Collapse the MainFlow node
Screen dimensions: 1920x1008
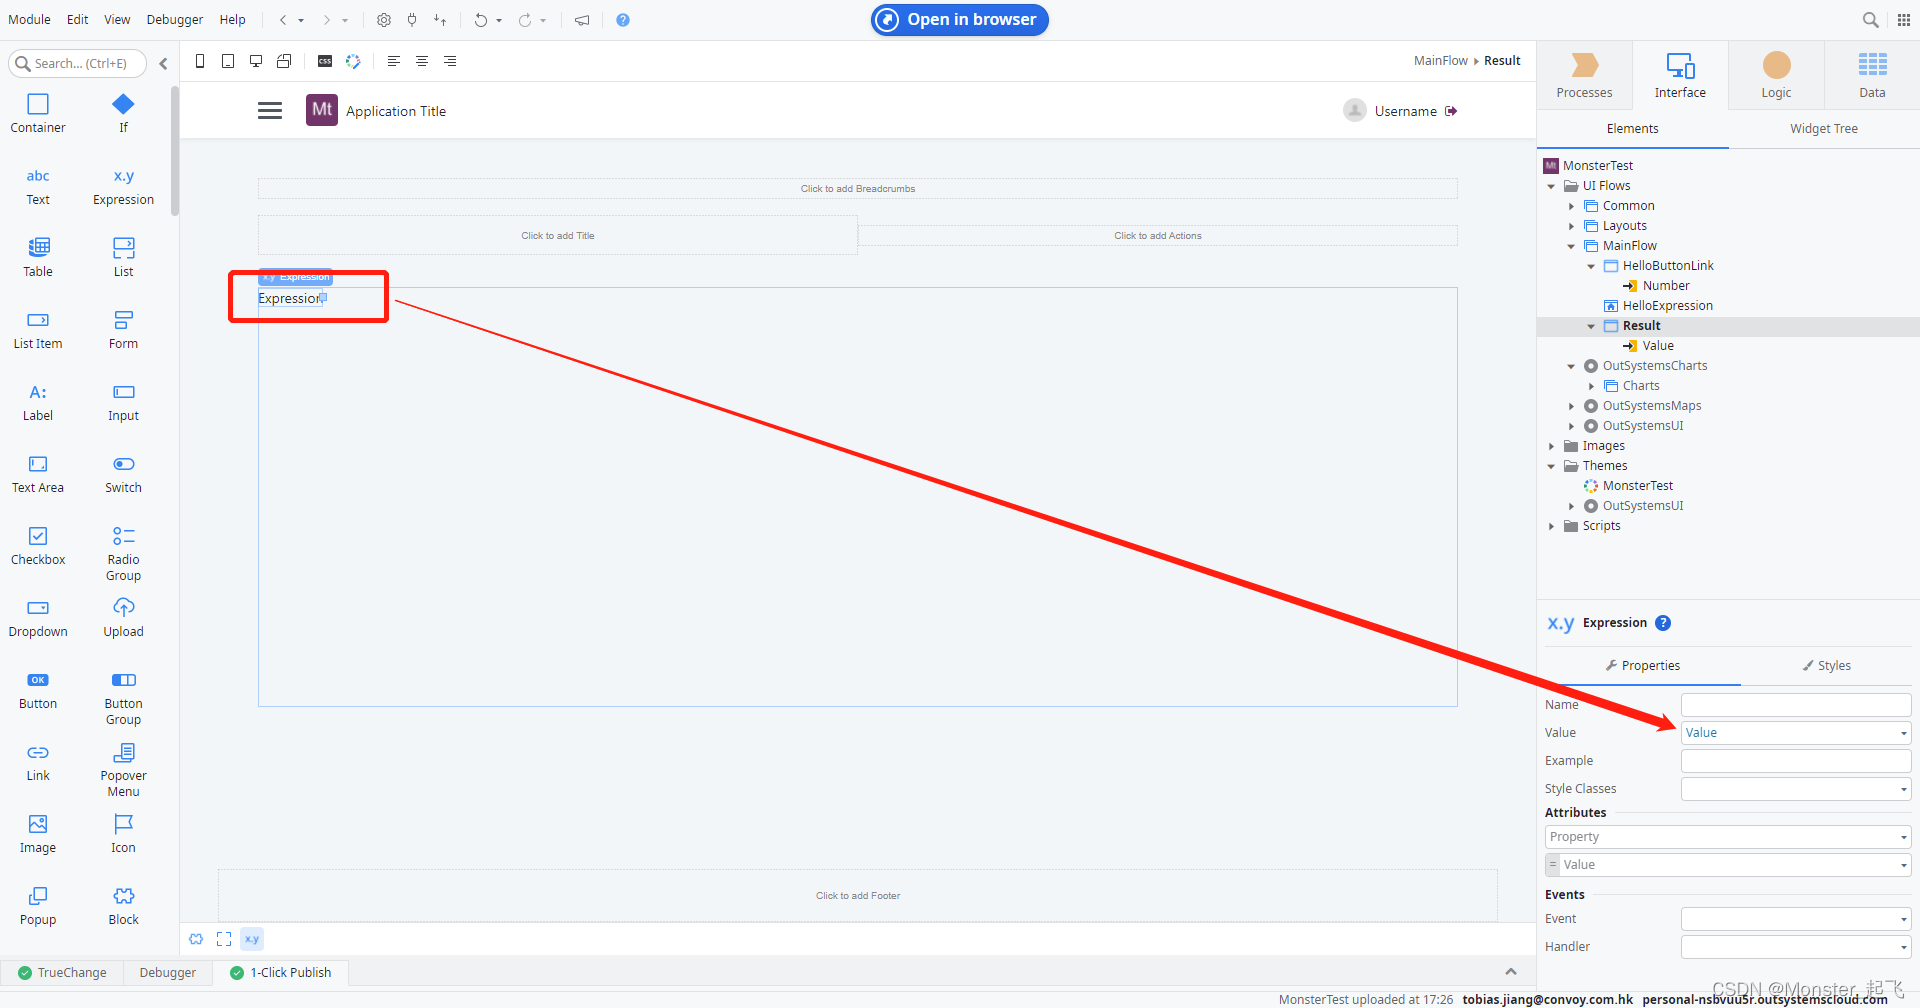pyautogui.click(x=1571, y=246)
